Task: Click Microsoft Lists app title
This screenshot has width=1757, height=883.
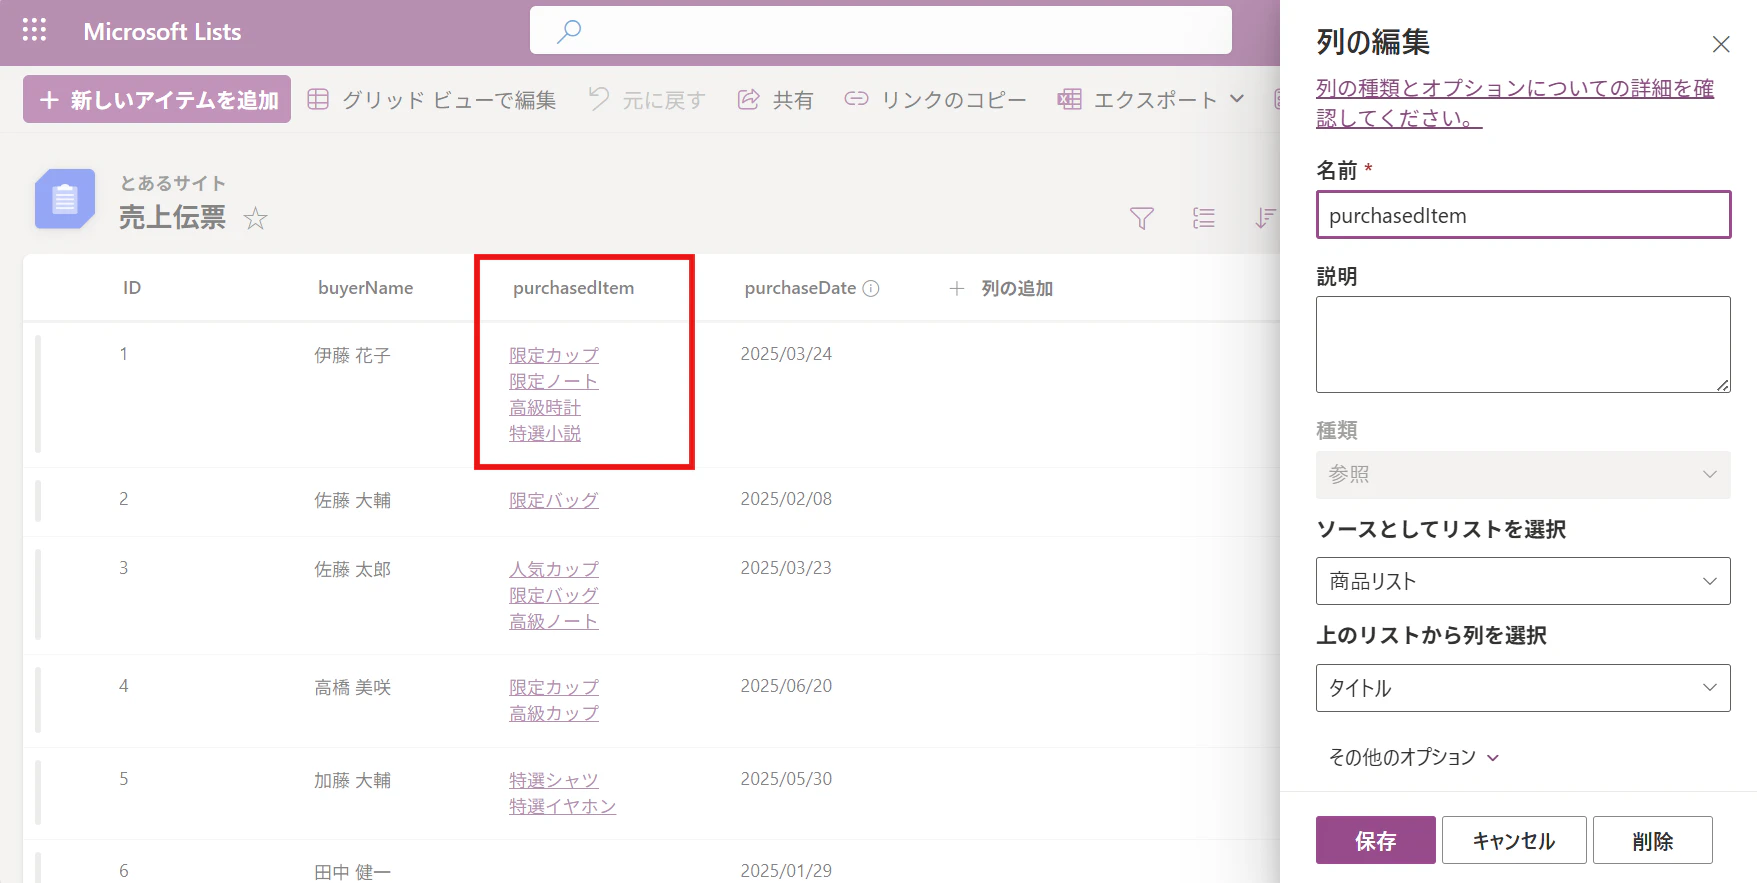Action: click(x=162, y=32)
